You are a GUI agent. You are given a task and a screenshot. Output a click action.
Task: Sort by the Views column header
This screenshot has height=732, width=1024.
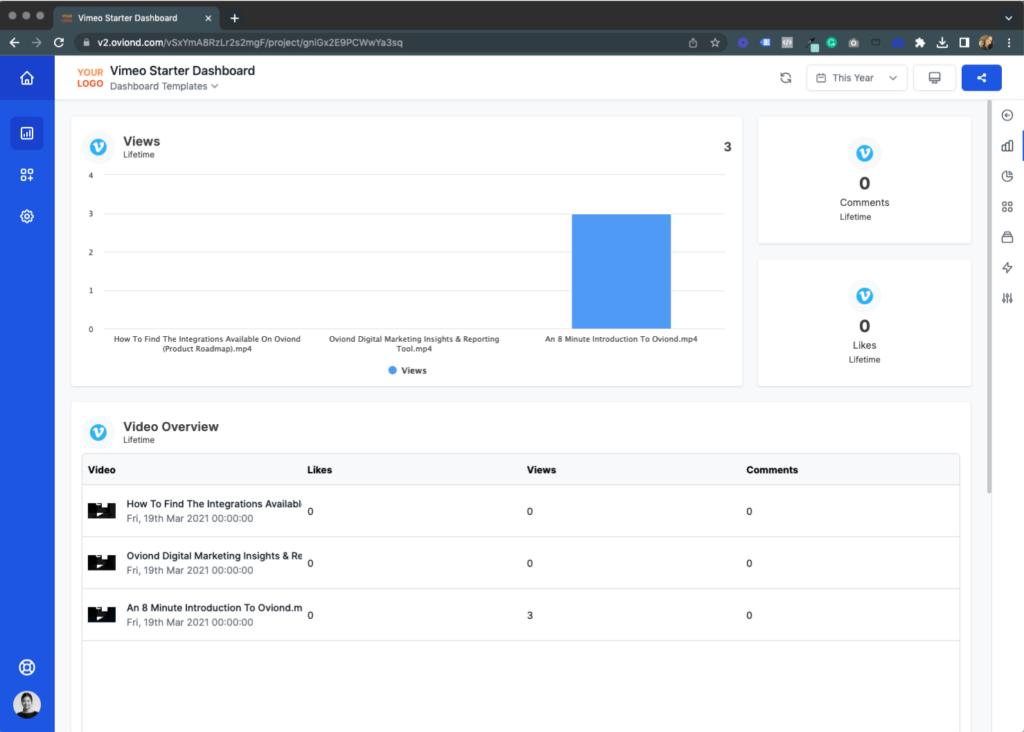[541, 469]
